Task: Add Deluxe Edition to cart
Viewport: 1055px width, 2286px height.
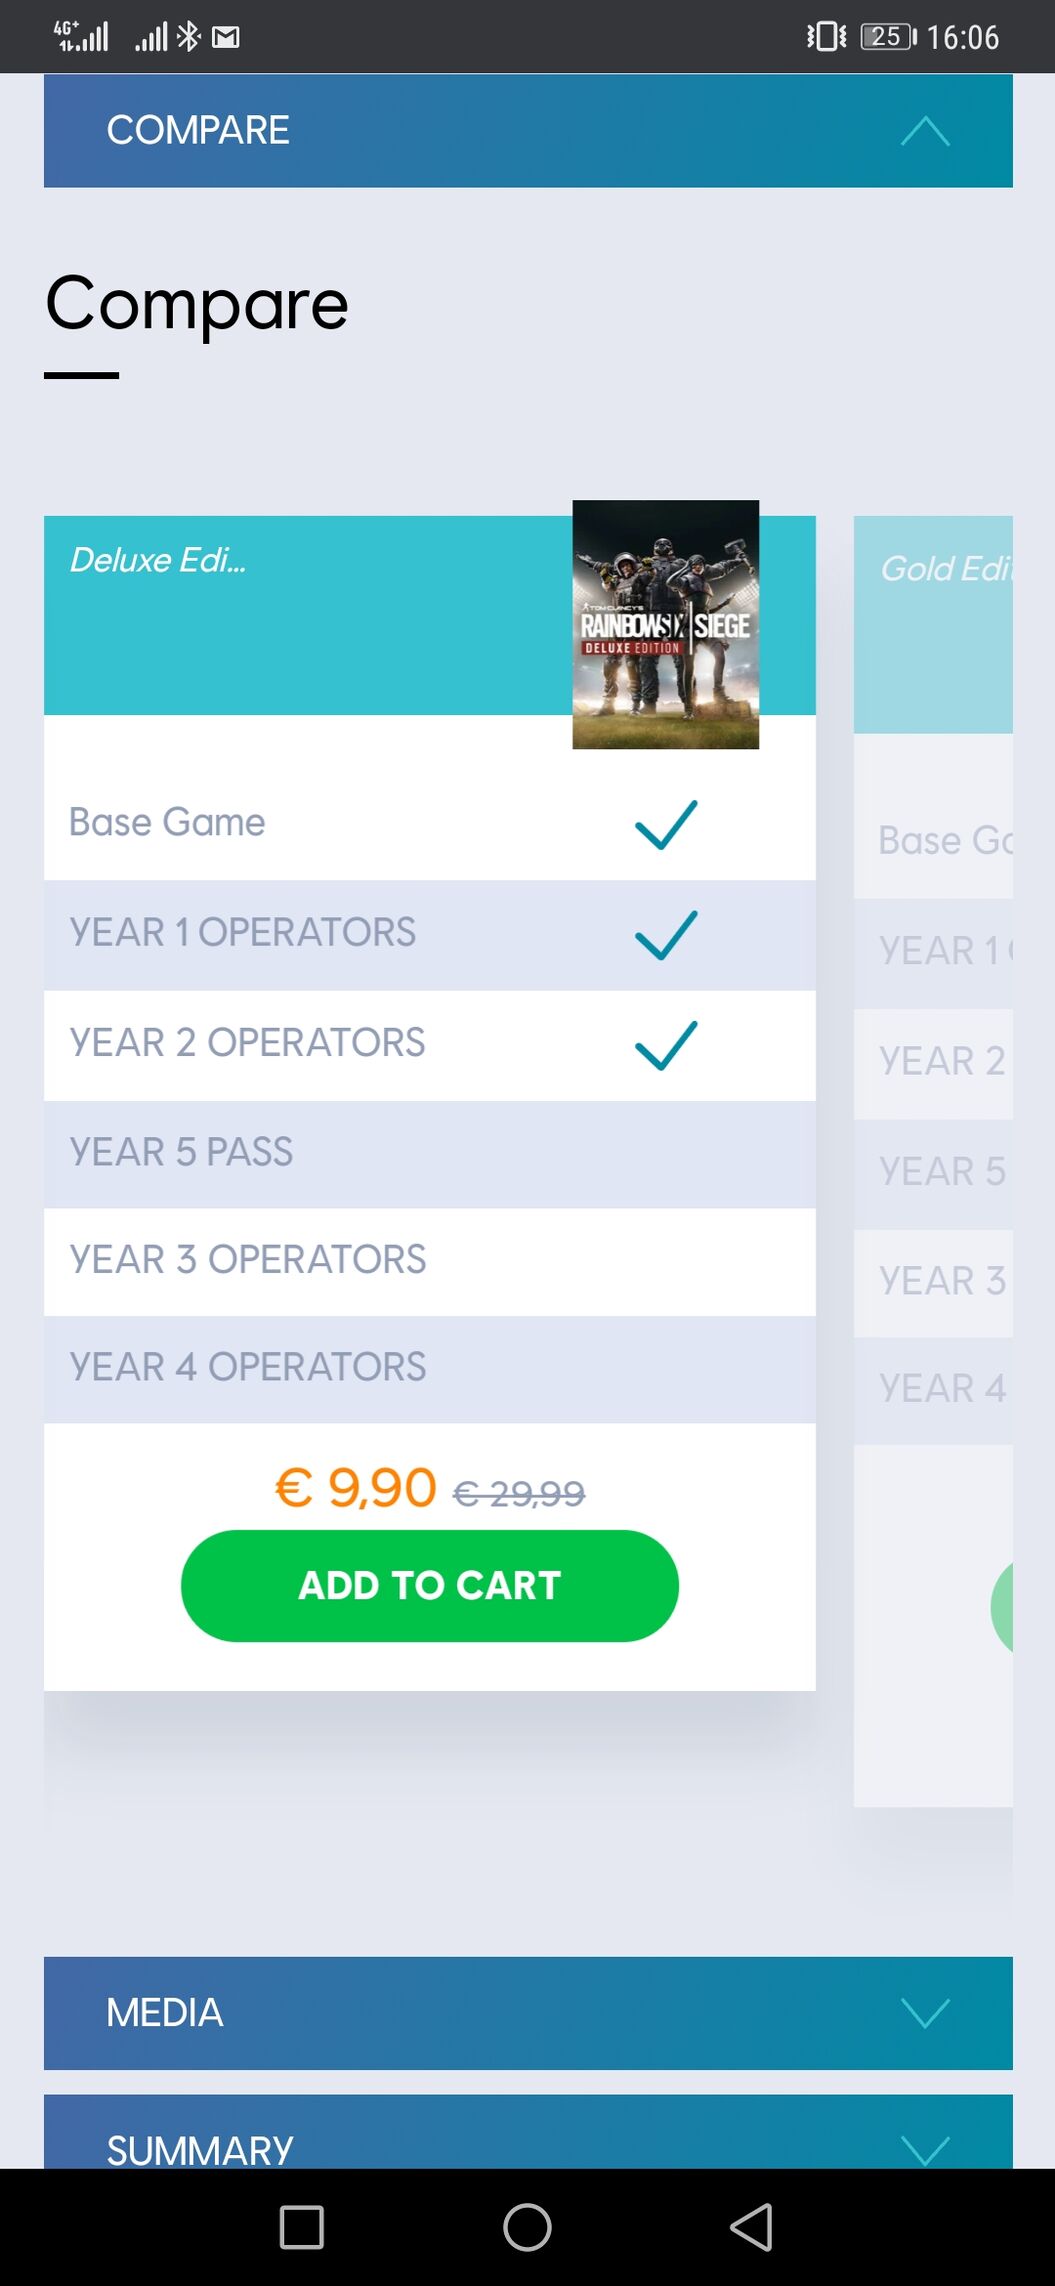Action: pyautogui.click(x=430, y=1585)
